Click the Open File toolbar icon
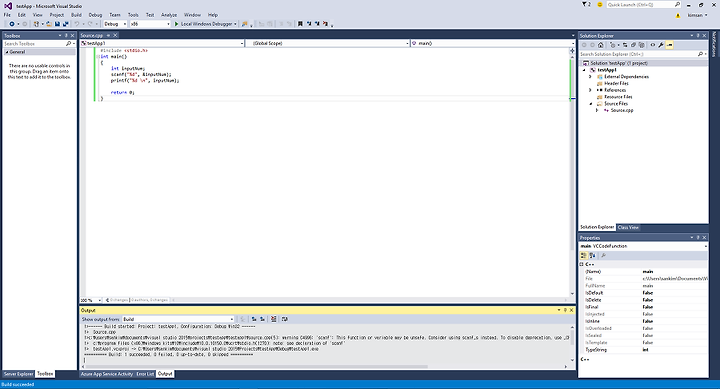 49,24
